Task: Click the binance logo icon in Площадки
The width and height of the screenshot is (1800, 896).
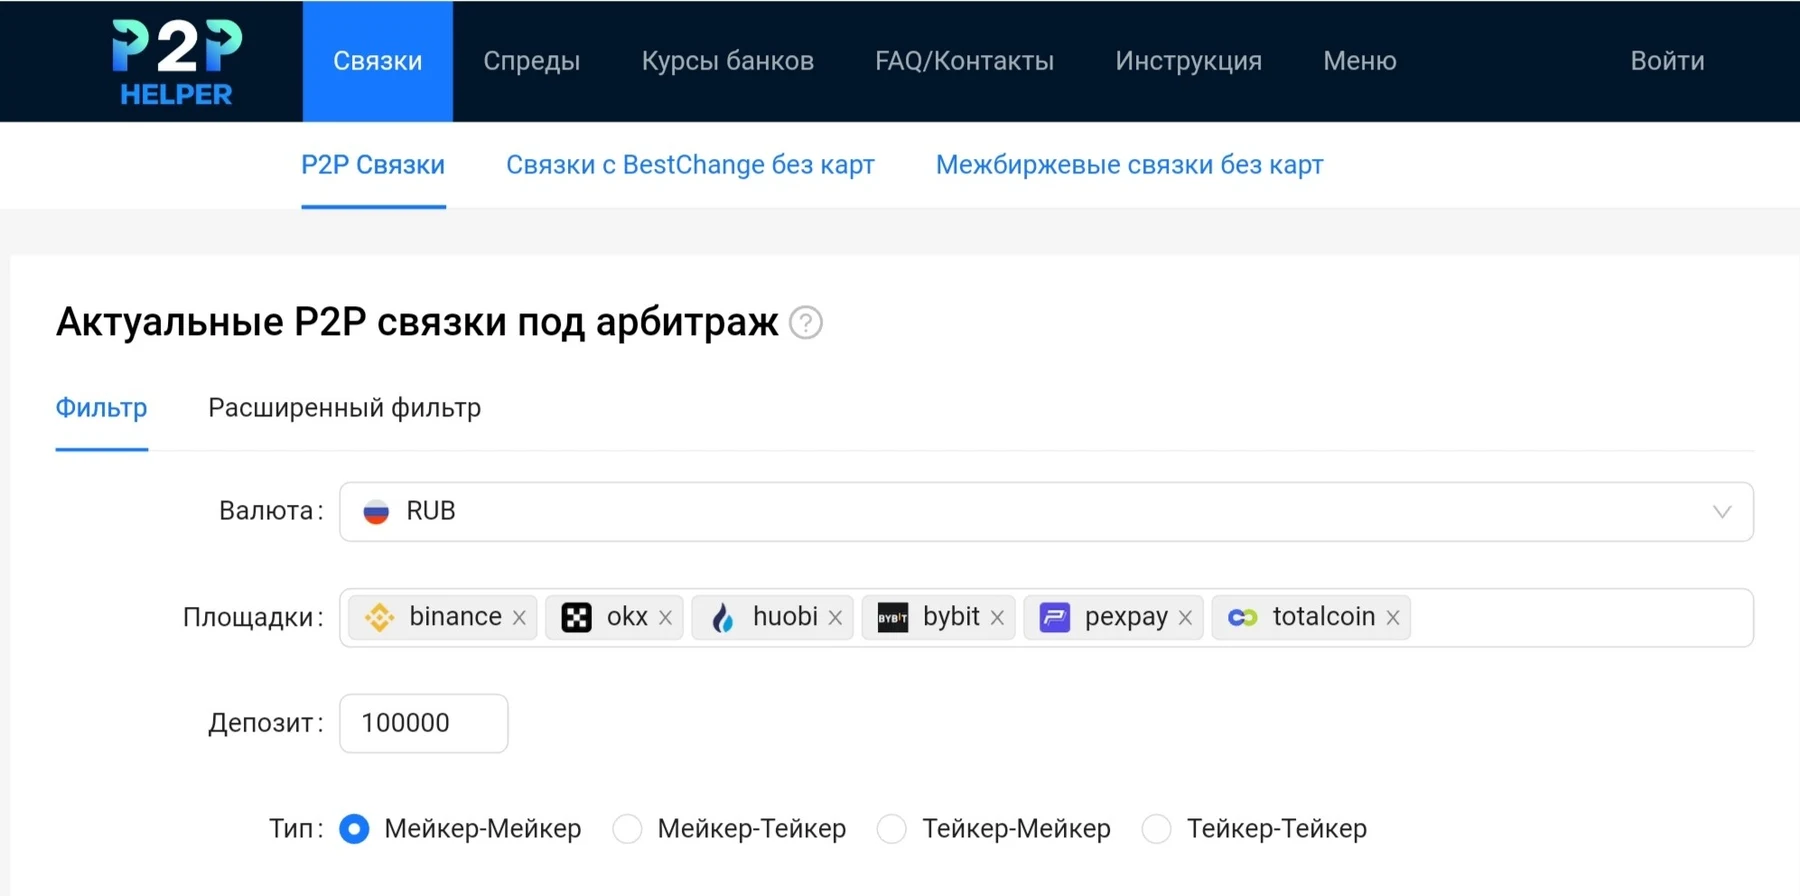Action: [379, 617]
